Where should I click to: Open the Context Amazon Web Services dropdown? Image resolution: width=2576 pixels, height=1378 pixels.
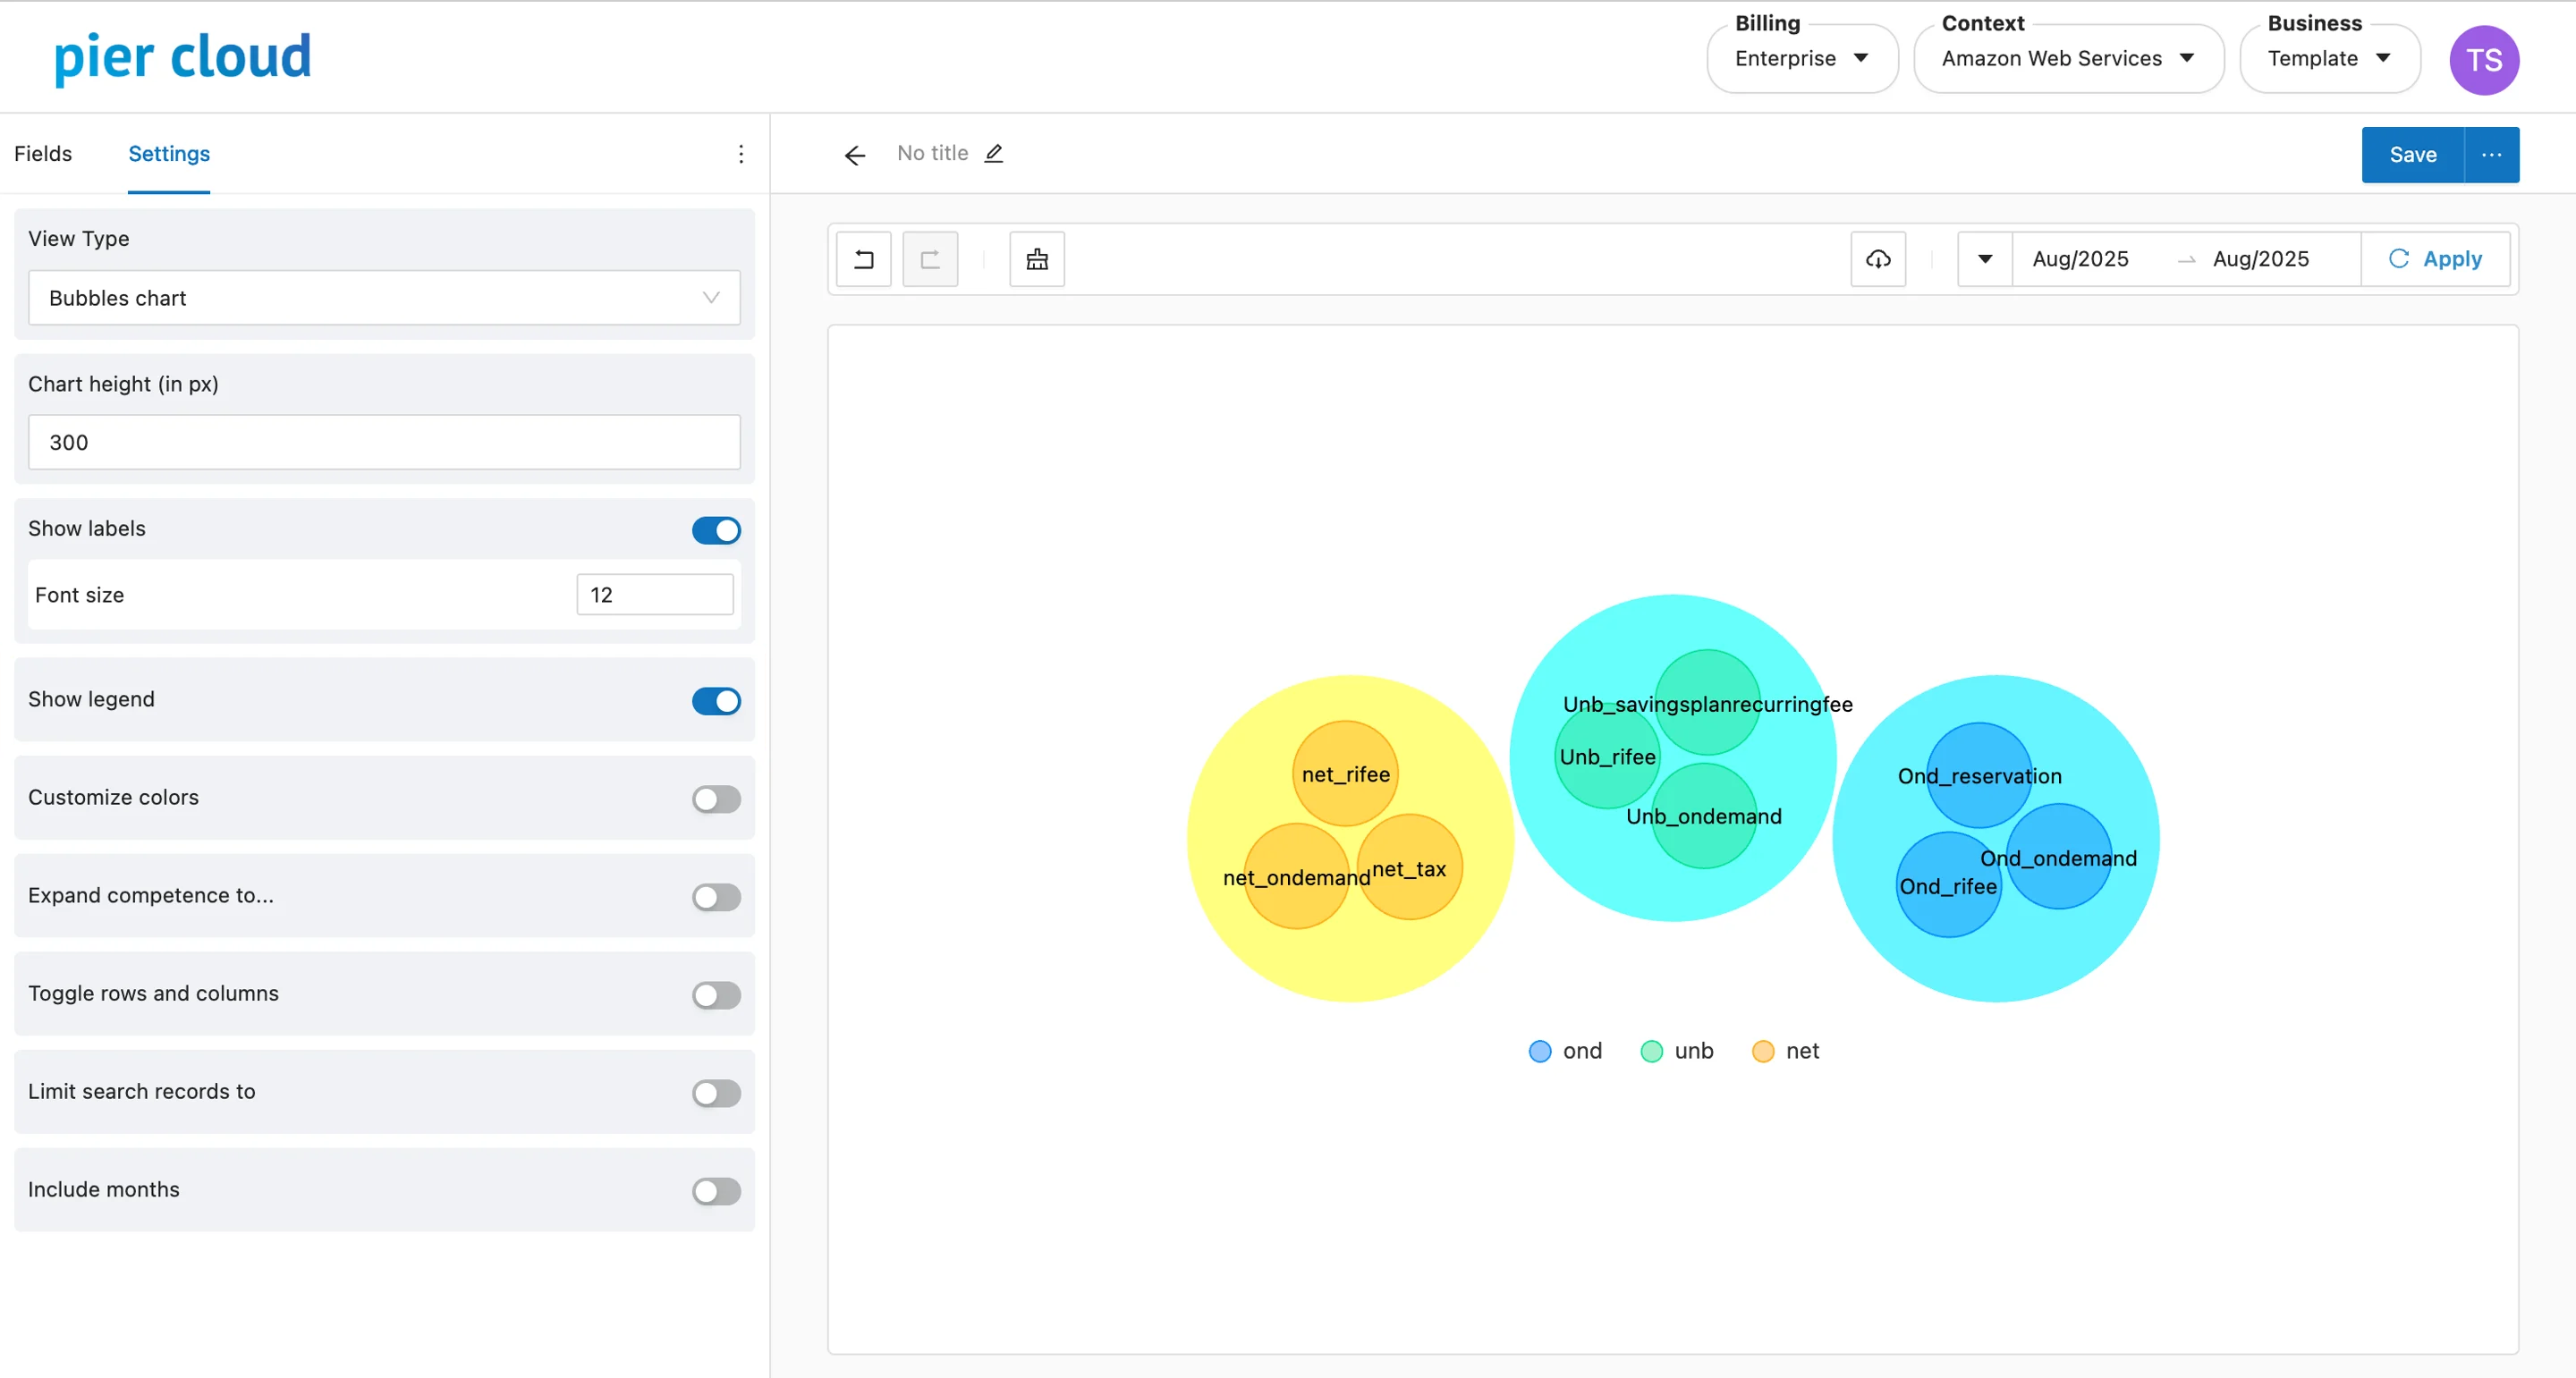2067,59
